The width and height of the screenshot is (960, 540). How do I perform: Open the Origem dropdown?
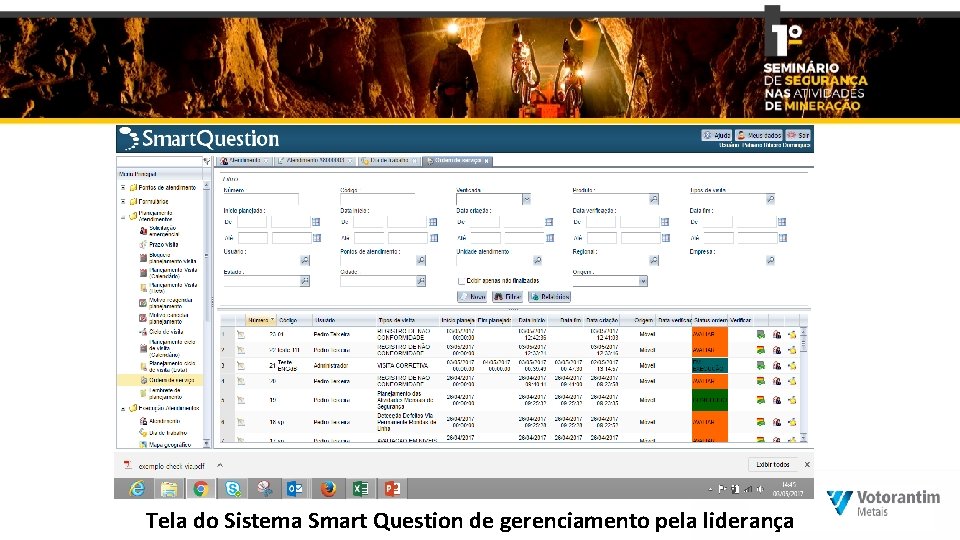coord(643,281)
